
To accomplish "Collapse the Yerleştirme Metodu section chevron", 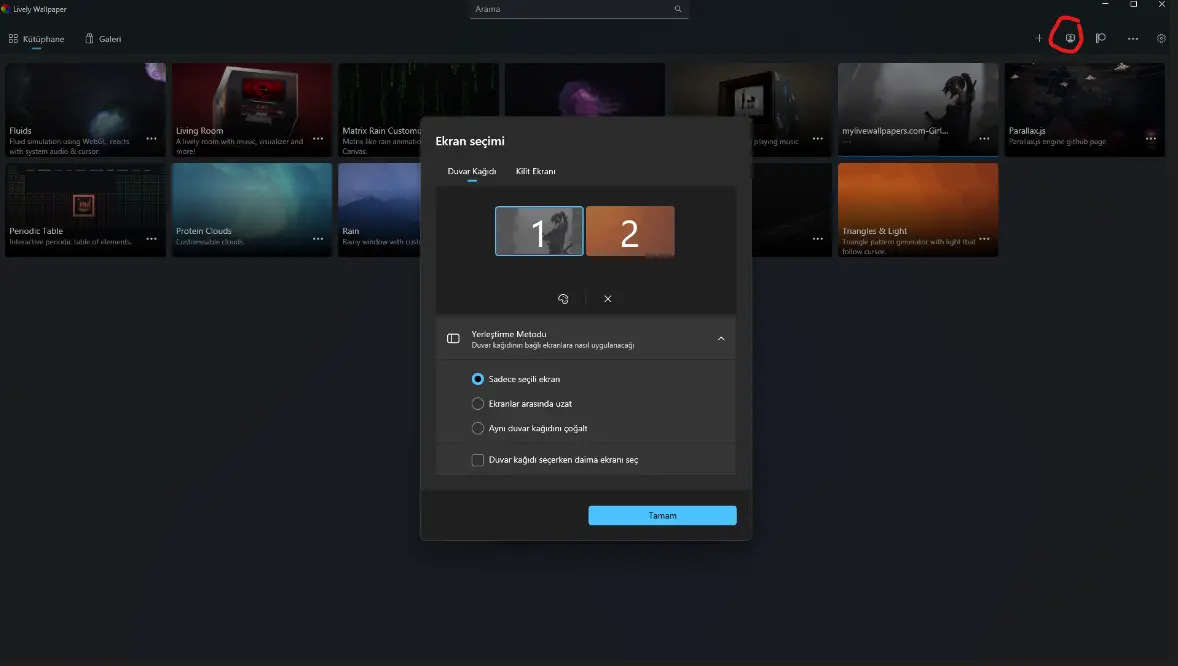I will point(721,339).
